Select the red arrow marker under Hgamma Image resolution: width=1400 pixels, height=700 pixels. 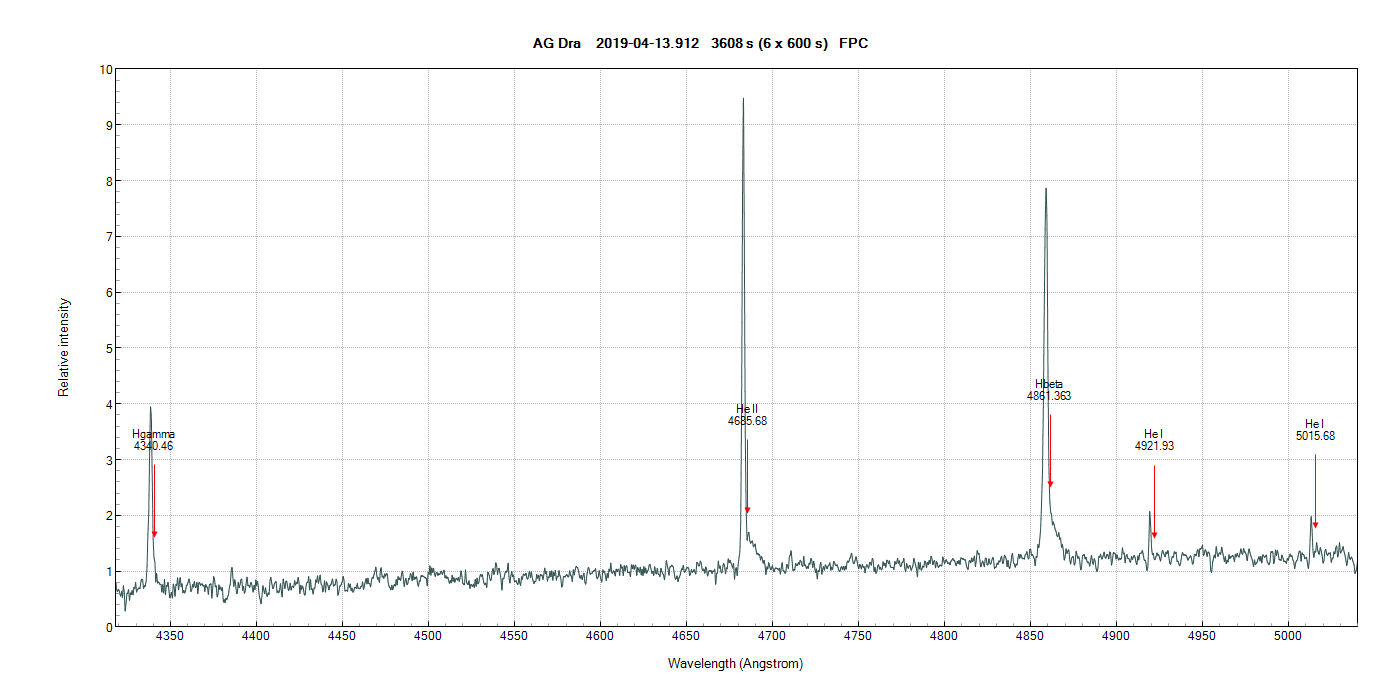(154, 501)
